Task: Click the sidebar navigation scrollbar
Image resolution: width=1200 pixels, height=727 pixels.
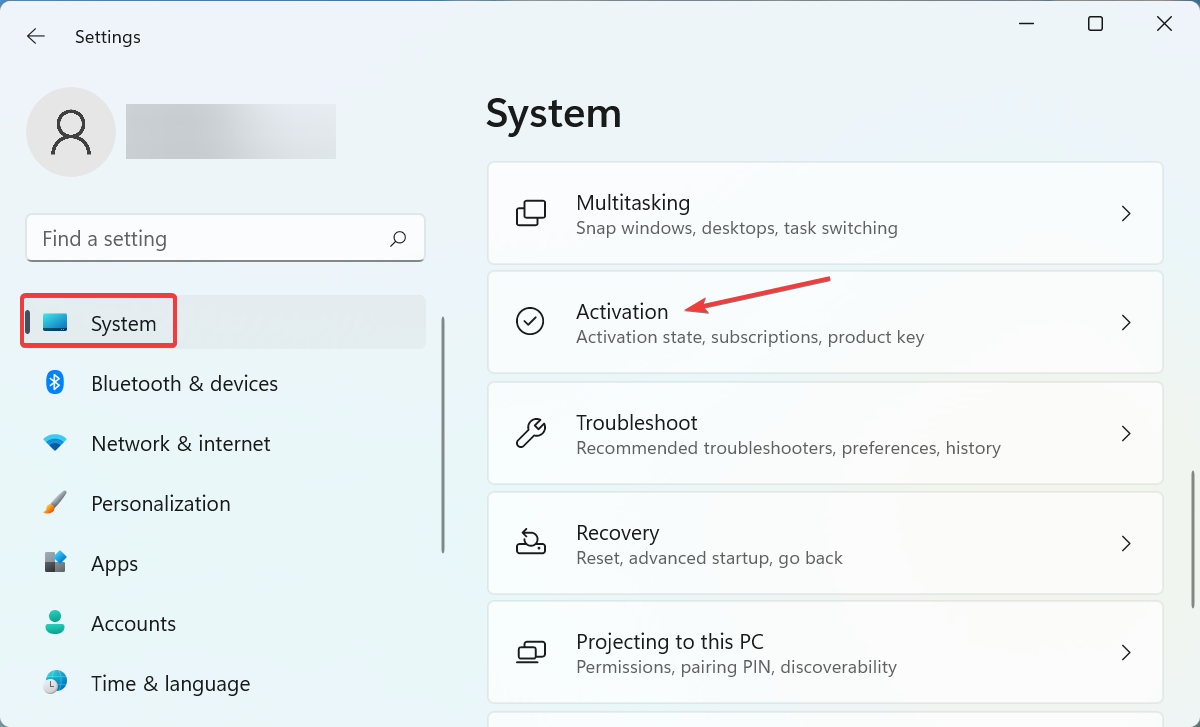Action: pos(443,435)
